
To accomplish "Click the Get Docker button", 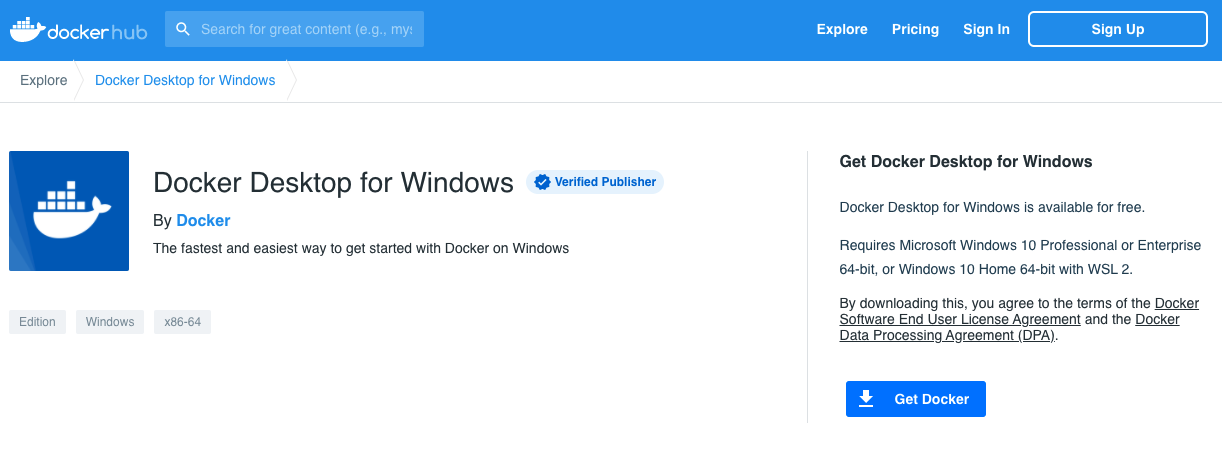I will pos(916,399).
